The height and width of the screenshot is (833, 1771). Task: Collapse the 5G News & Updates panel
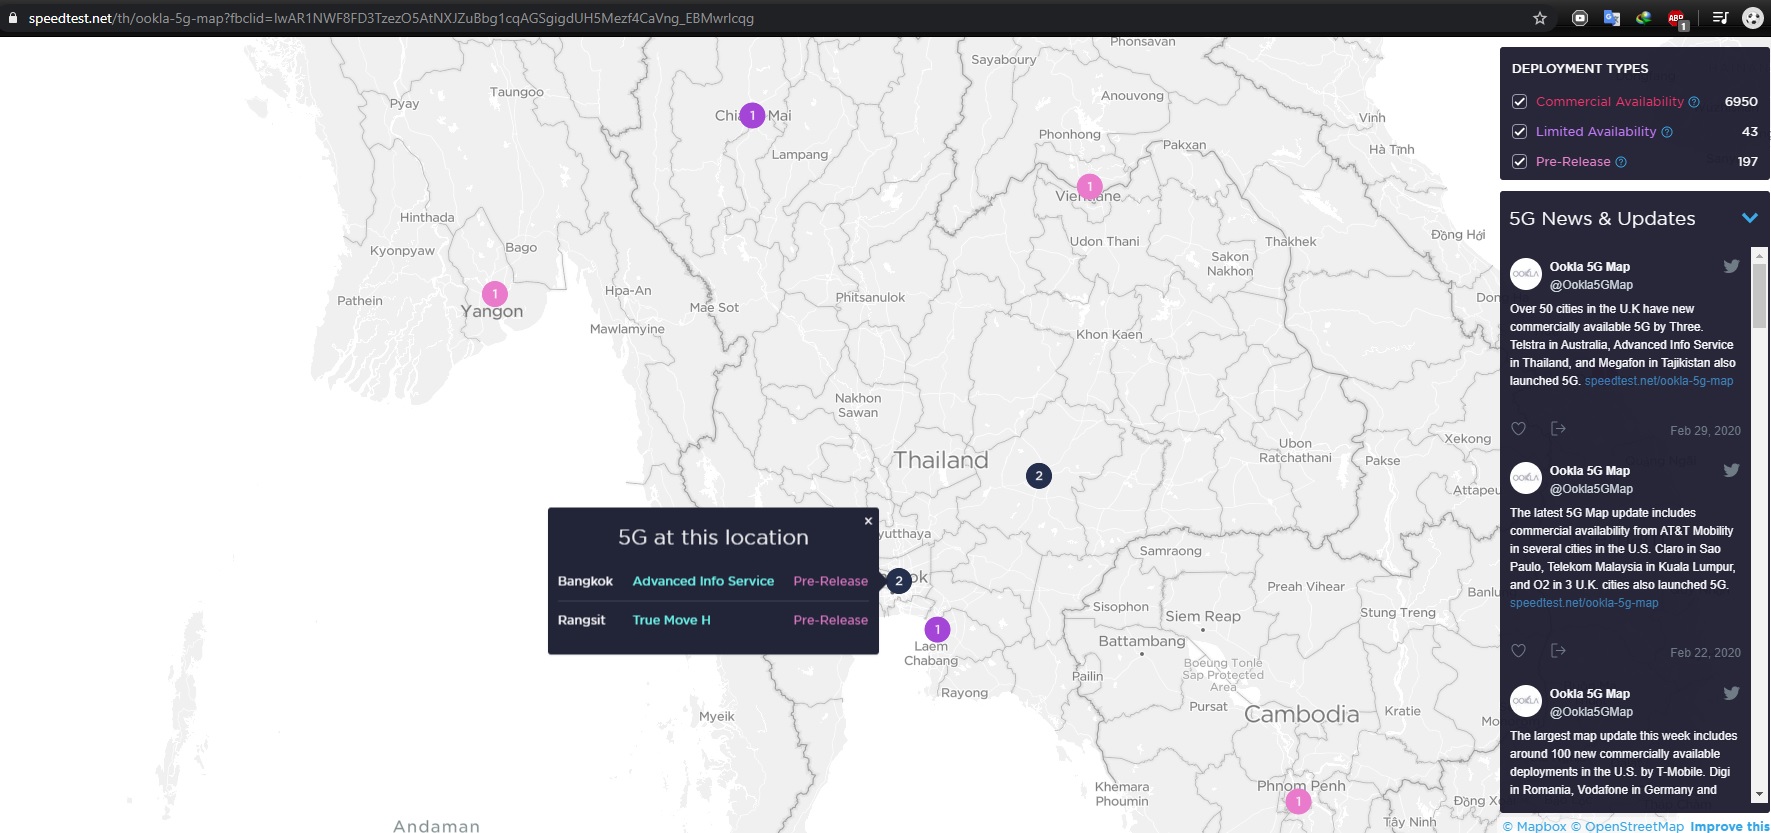[1749, 218]
